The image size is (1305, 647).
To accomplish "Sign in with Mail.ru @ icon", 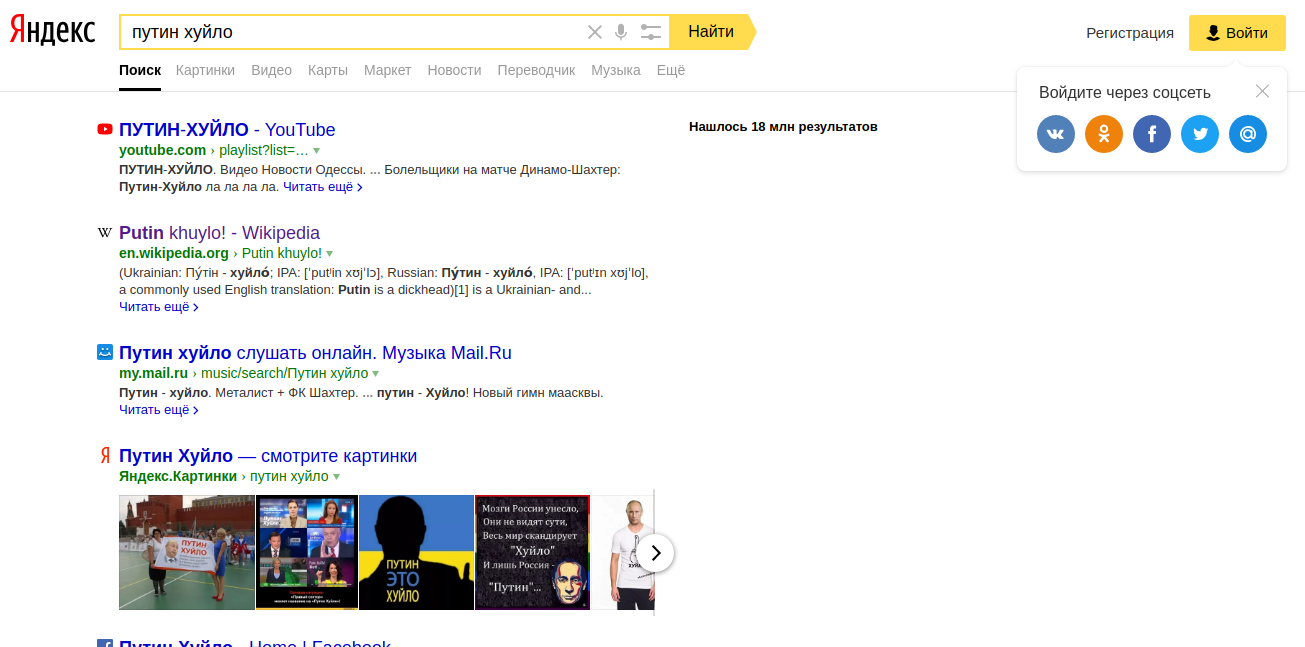I will (x=1248, y=134).
